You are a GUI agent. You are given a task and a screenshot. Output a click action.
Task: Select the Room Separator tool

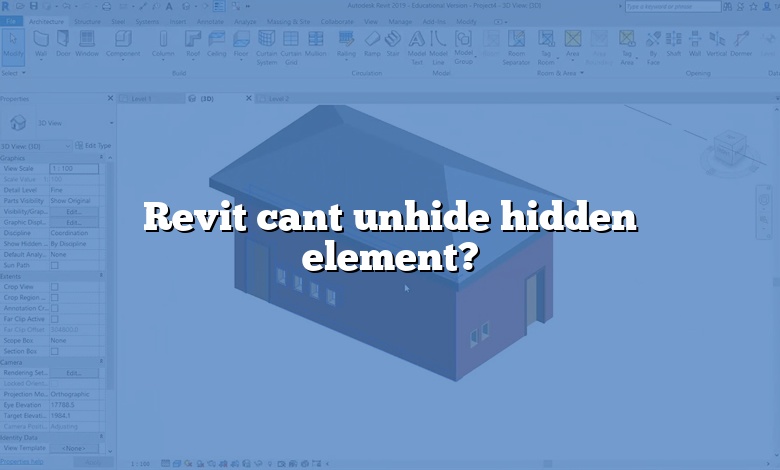click(516, 48)
